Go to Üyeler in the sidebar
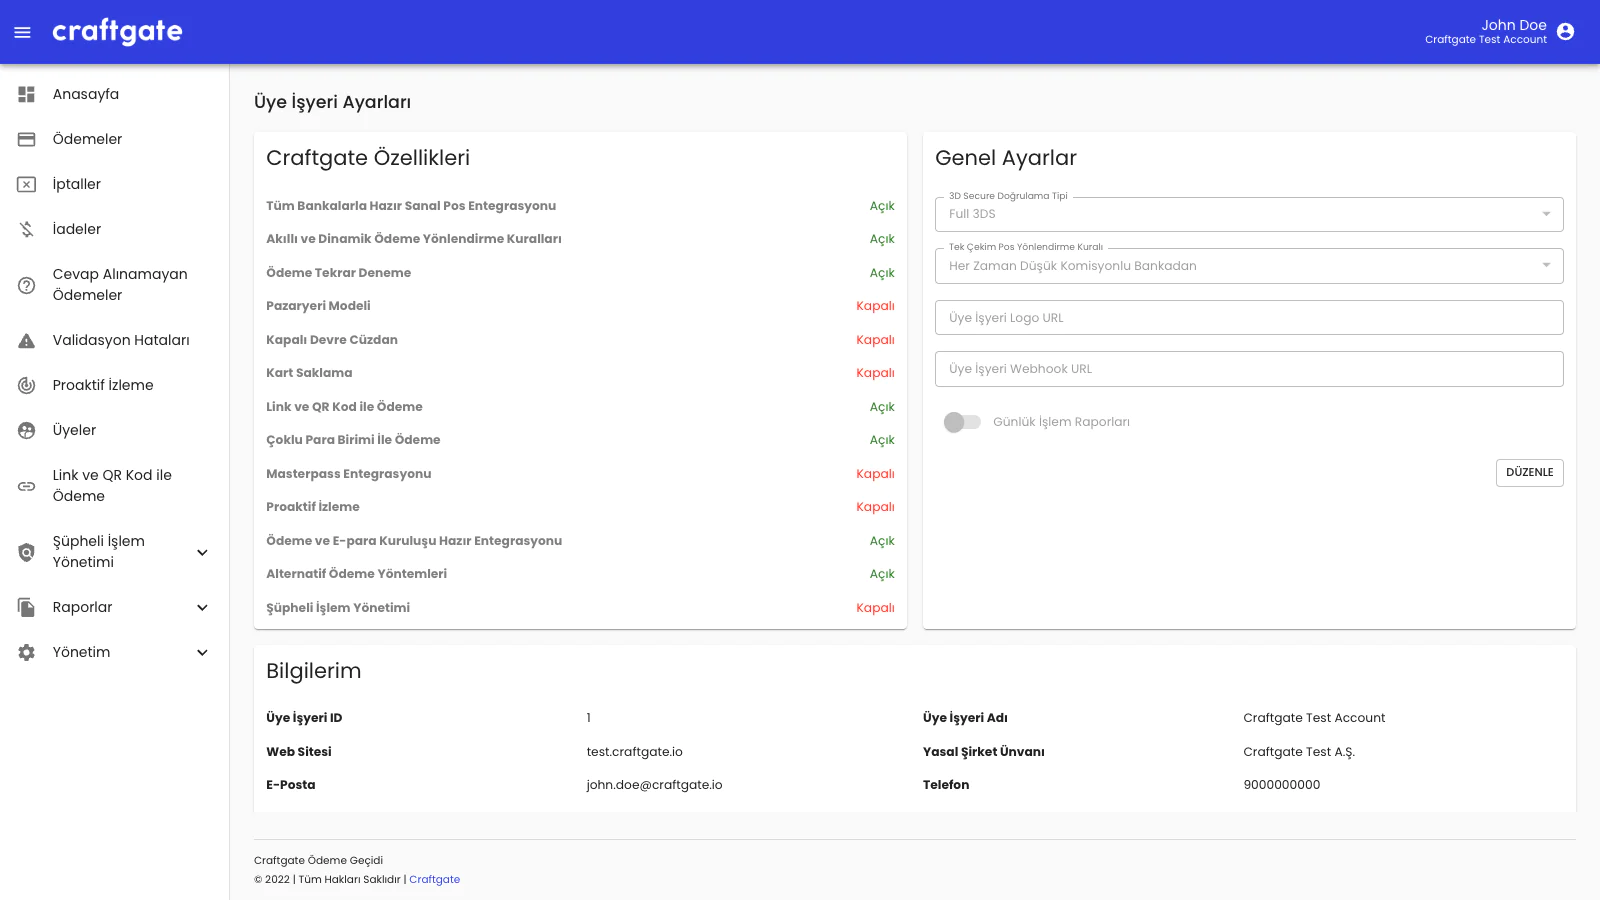Image resolution: width=1600 pixels, height=900 pixels. coord(75,430)
